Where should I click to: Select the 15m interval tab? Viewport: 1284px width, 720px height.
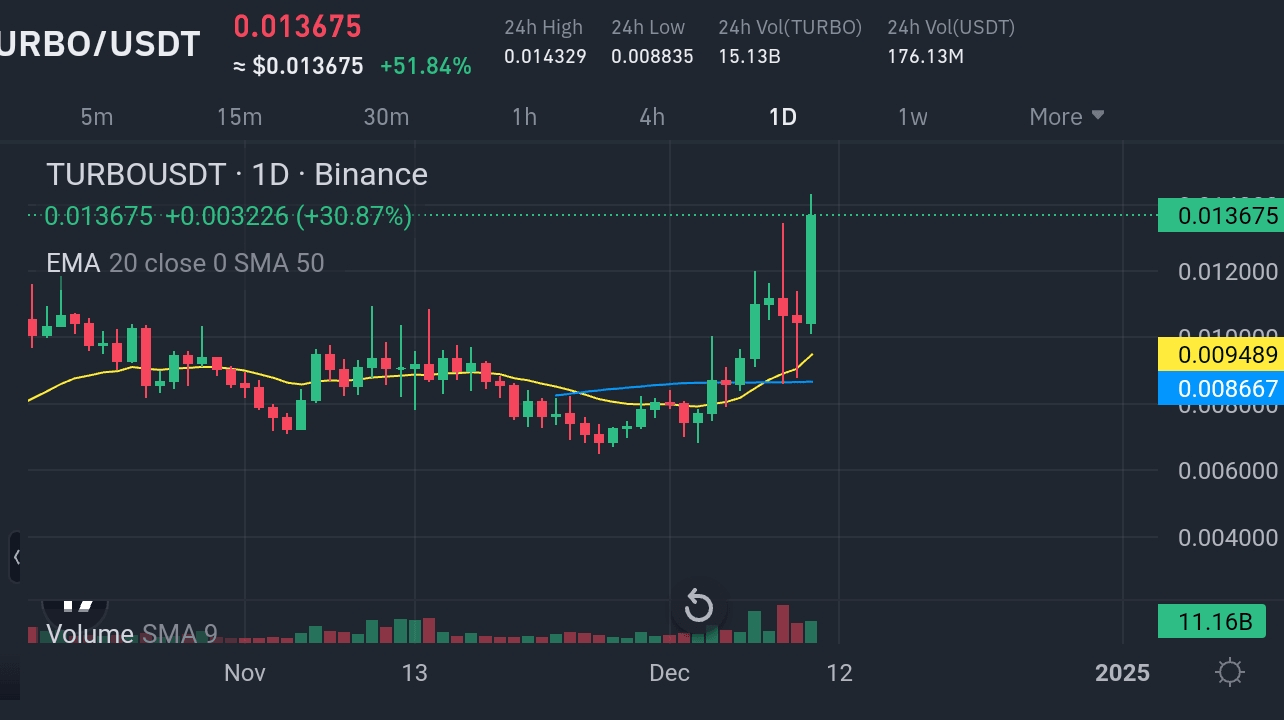(239, 117)
